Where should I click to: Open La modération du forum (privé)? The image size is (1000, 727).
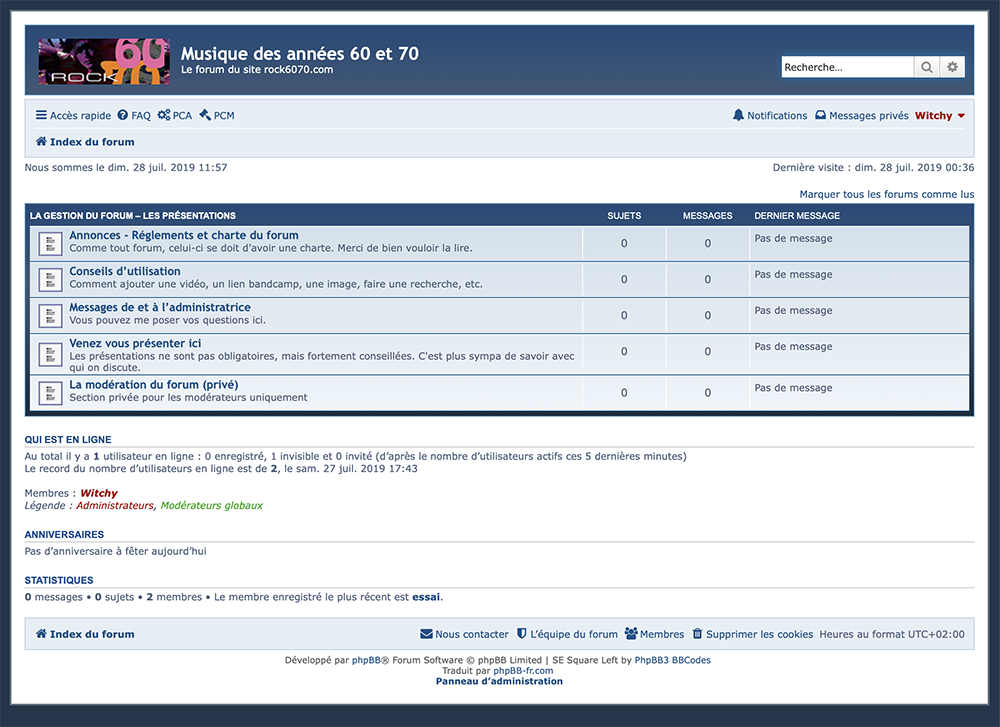click(154, 385)
